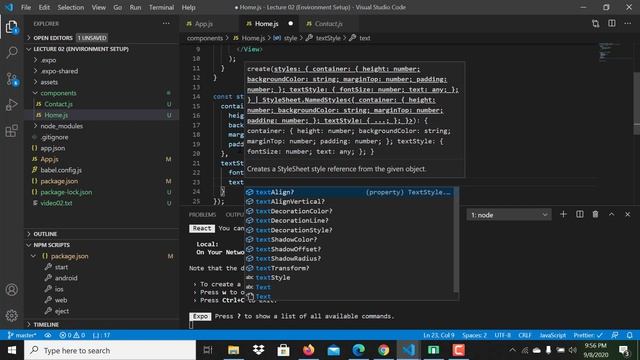Open notifications bell in status bar
Screen dimensions: 640x360
[630, 335]
